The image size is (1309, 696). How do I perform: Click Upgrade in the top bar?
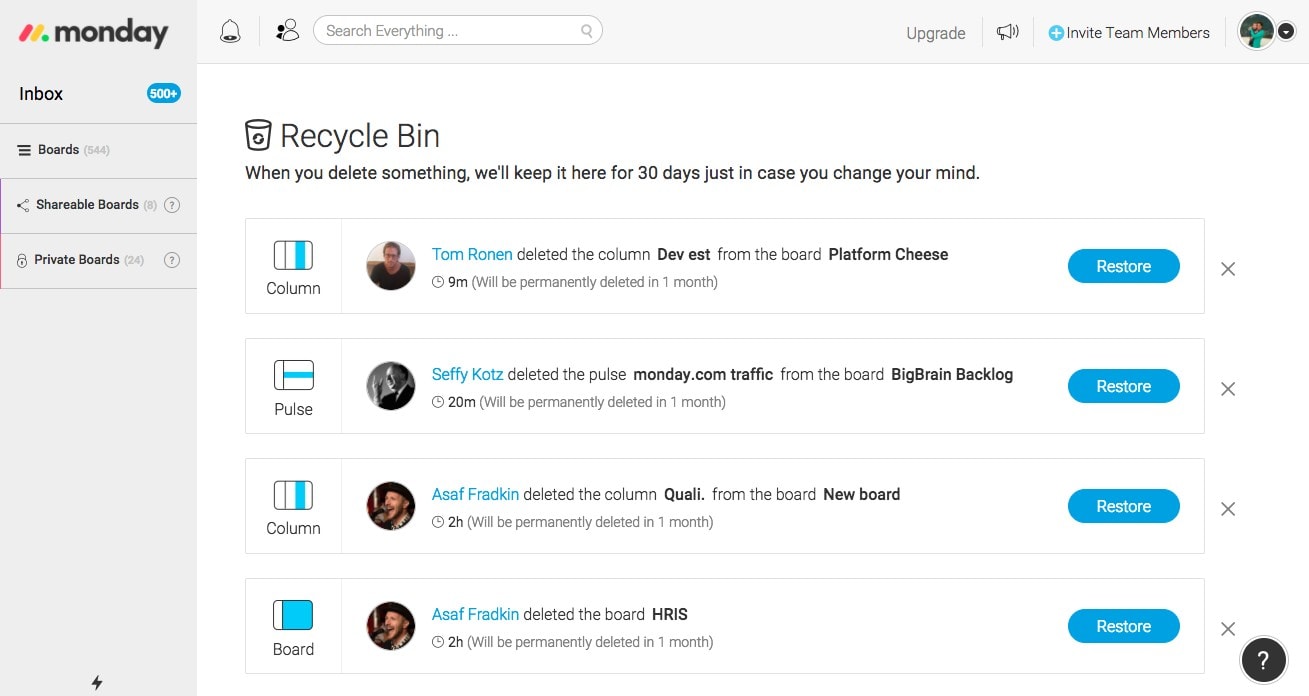[935, 33]
